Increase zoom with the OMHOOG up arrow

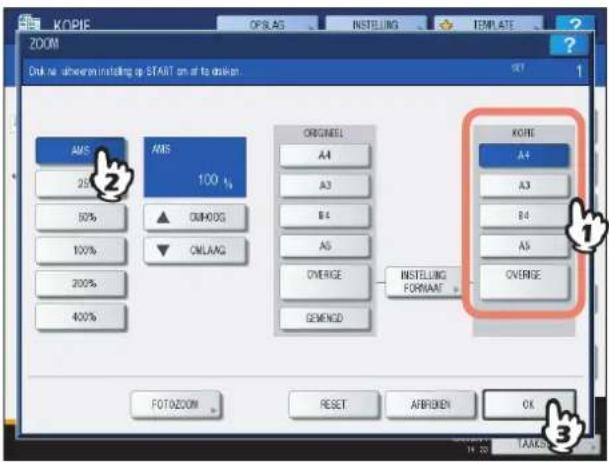pyautogui.click(x=195, y=217)
